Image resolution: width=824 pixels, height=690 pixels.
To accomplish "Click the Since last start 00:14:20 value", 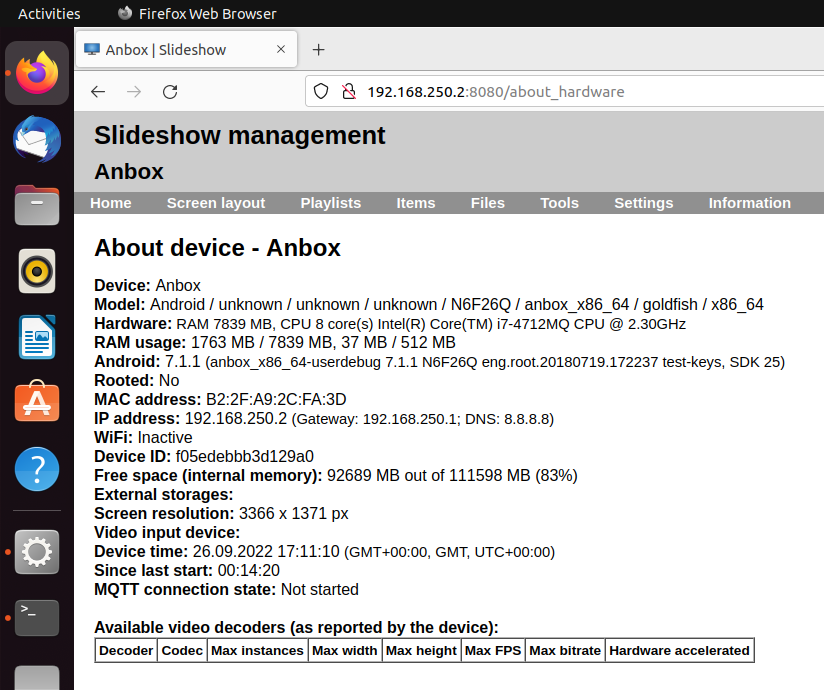I will (249, 570).
